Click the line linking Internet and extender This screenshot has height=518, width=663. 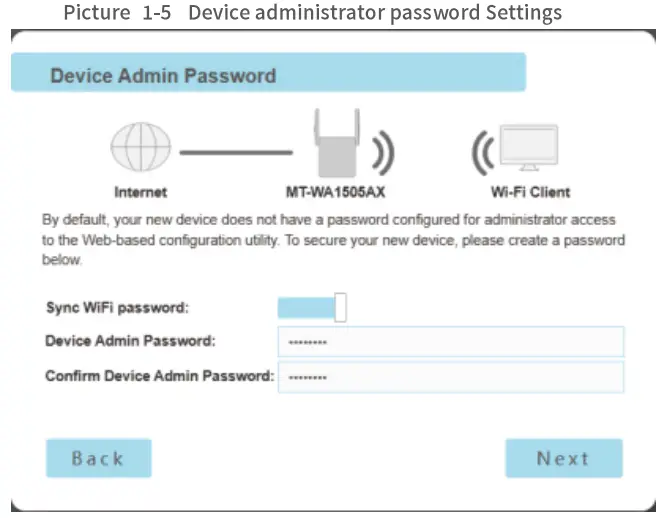point(236,154)
